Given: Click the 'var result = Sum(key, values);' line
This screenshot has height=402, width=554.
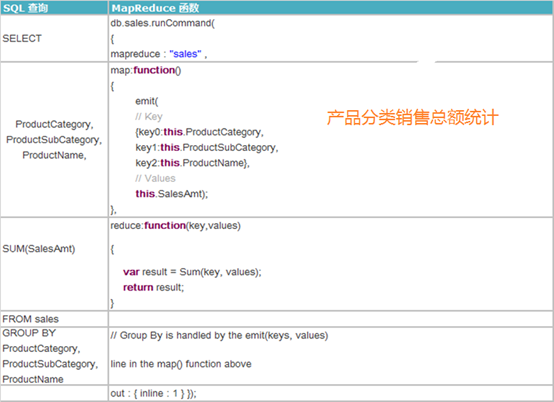Looking at the screenshot, I should click(192, 272).
